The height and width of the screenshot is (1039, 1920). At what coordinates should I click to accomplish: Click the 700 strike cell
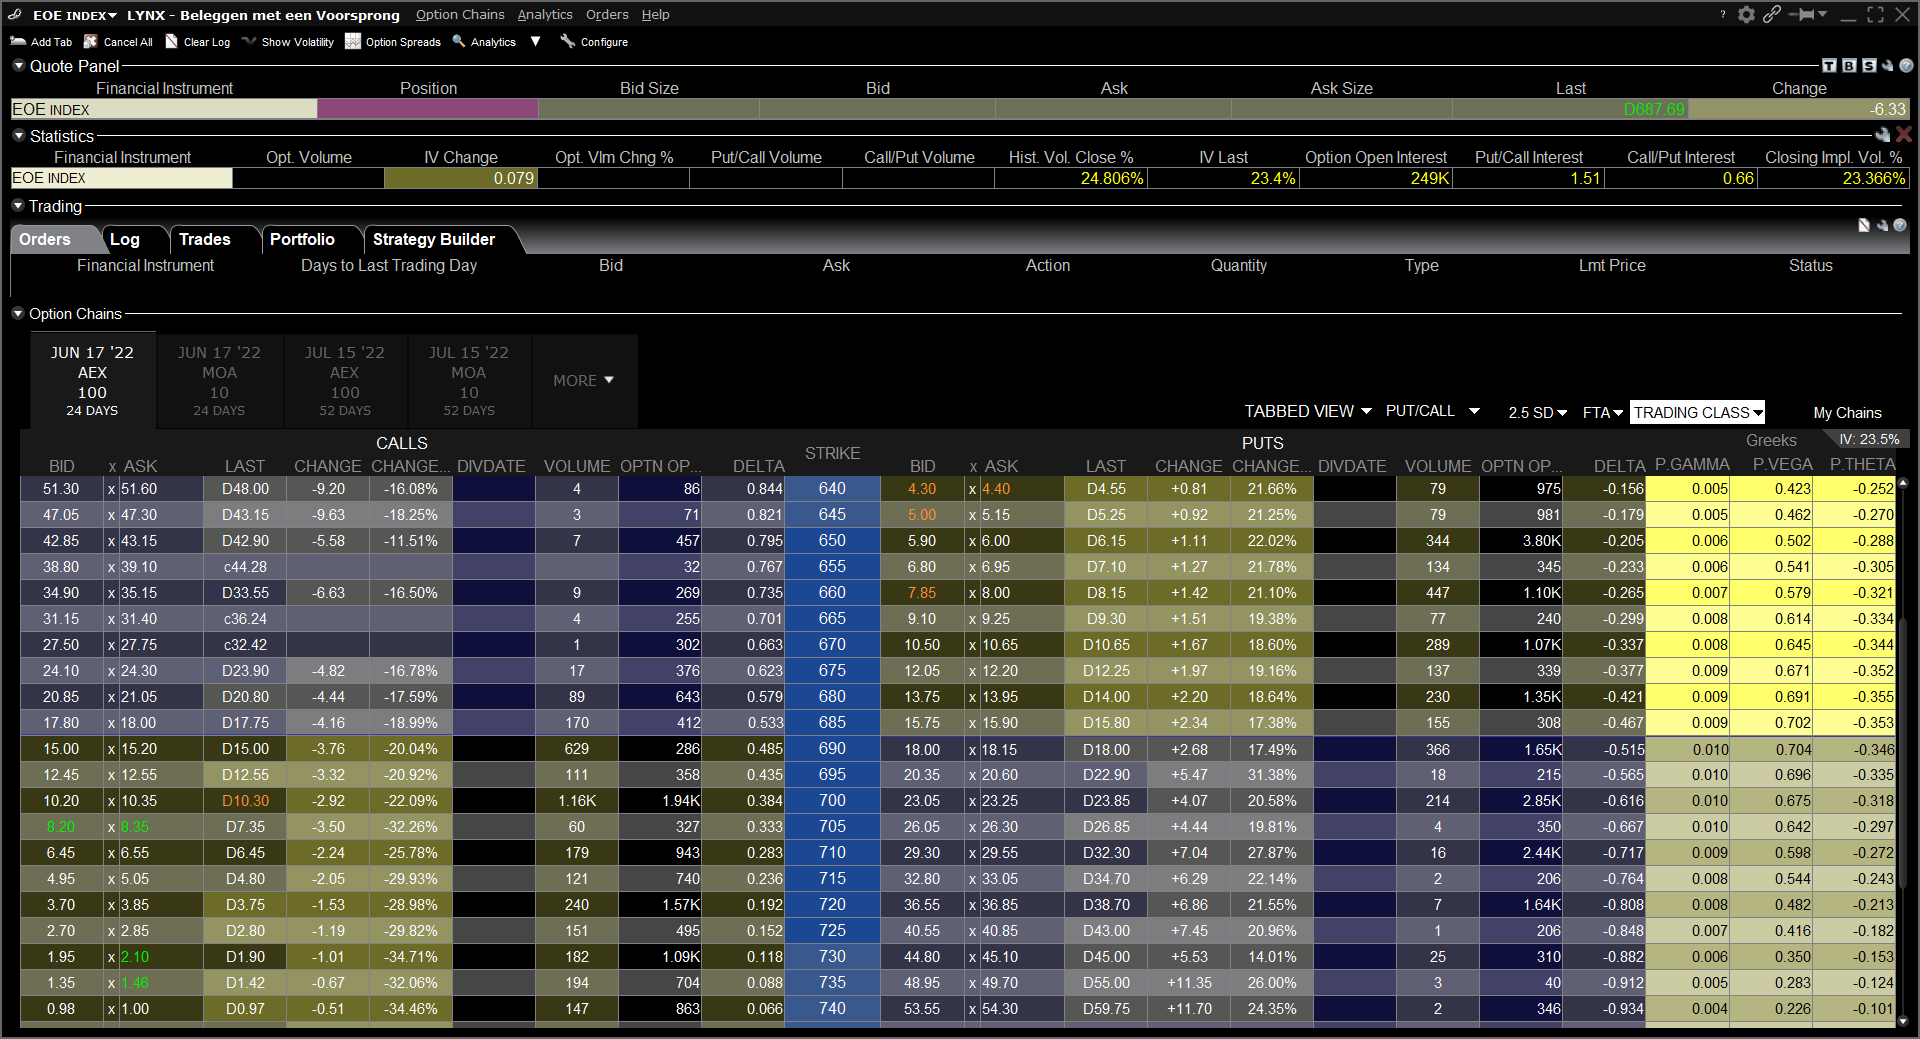pyautogui.click(x=832, y=801)
